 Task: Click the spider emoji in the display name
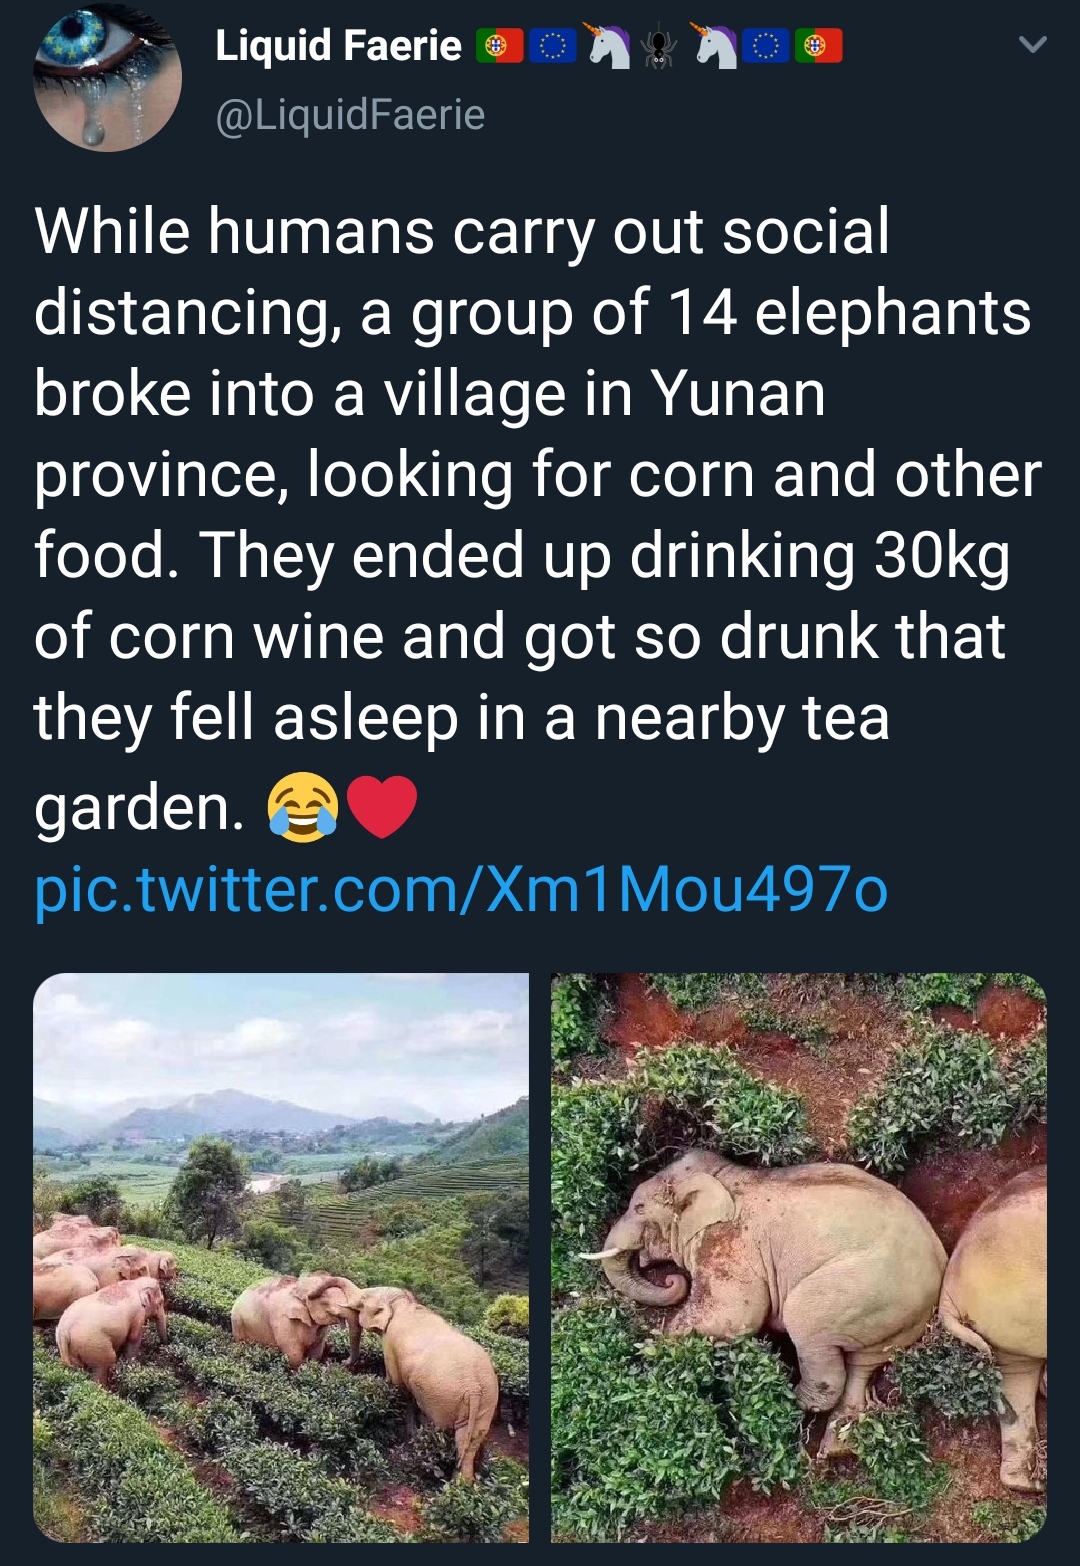[656, 45]
